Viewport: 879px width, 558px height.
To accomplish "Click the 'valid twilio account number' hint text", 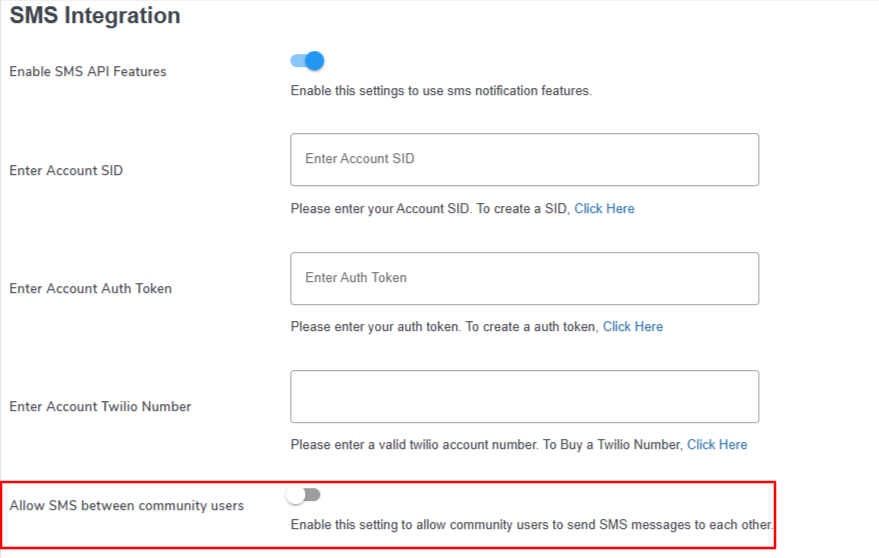I will [487, 445].
